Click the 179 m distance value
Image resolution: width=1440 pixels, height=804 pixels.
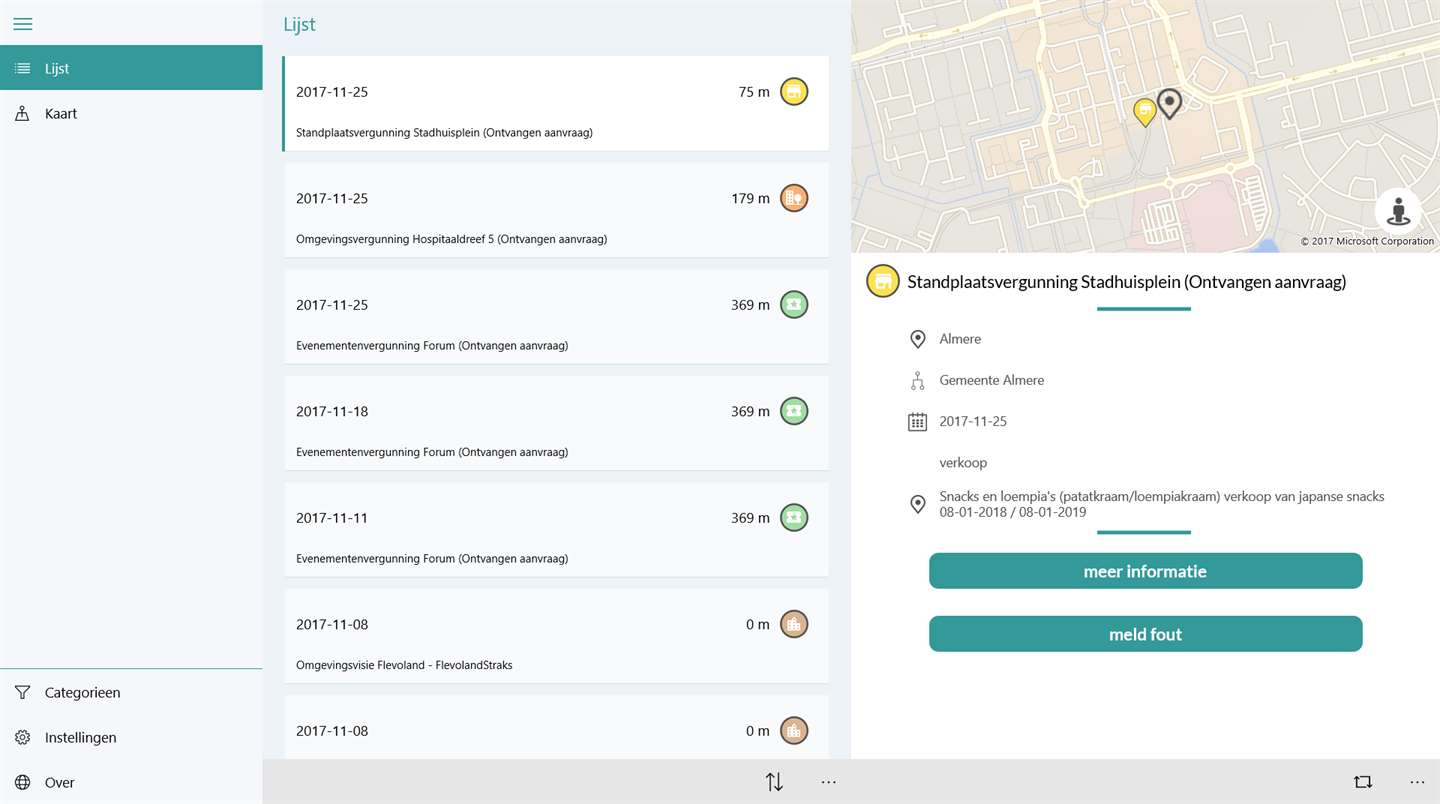(750, 198)
